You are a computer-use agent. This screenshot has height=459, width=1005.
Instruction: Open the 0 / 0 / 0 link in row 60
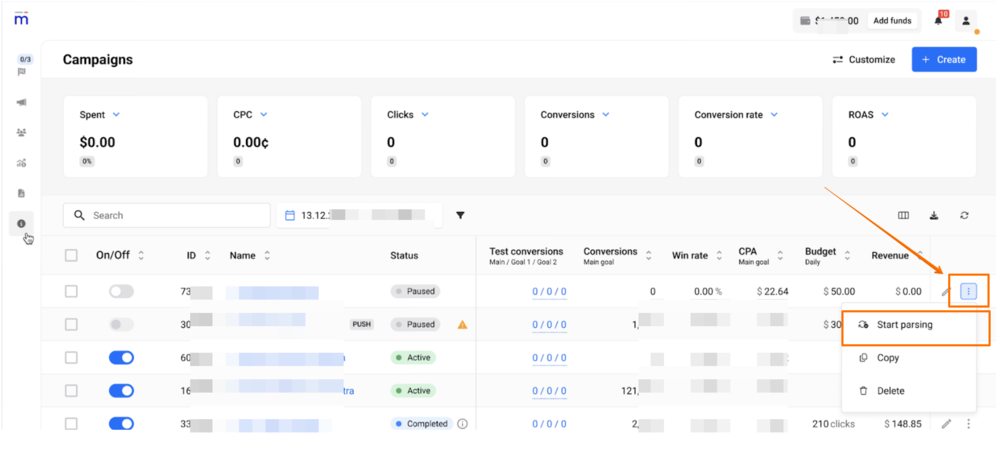(x=549, y=358)
